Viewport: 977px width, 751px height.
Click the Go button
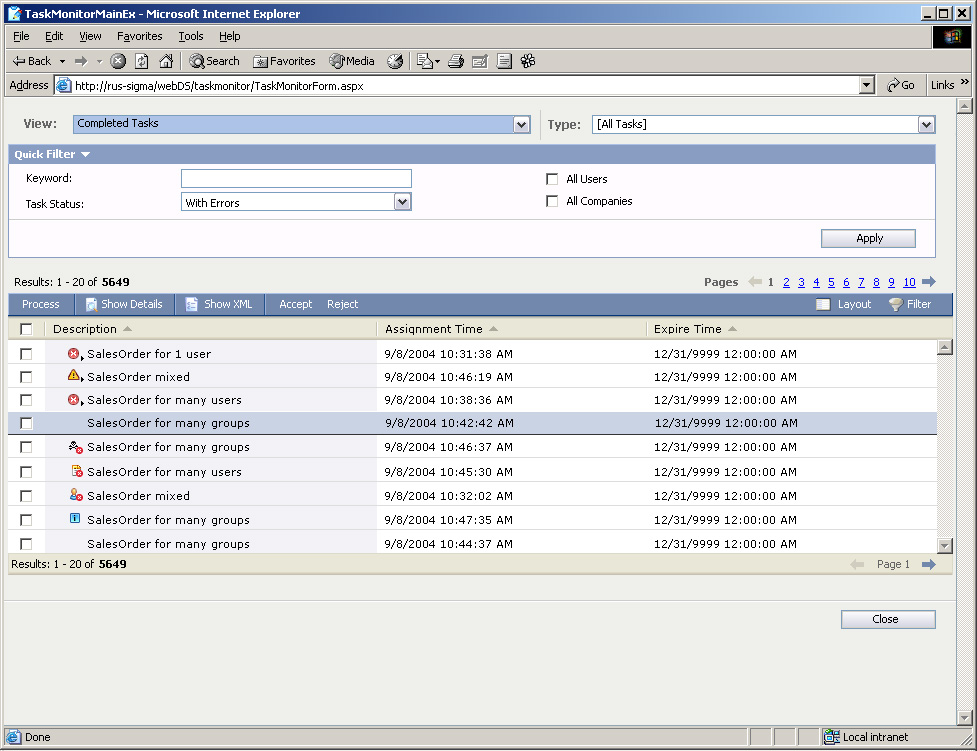[901, 85]
